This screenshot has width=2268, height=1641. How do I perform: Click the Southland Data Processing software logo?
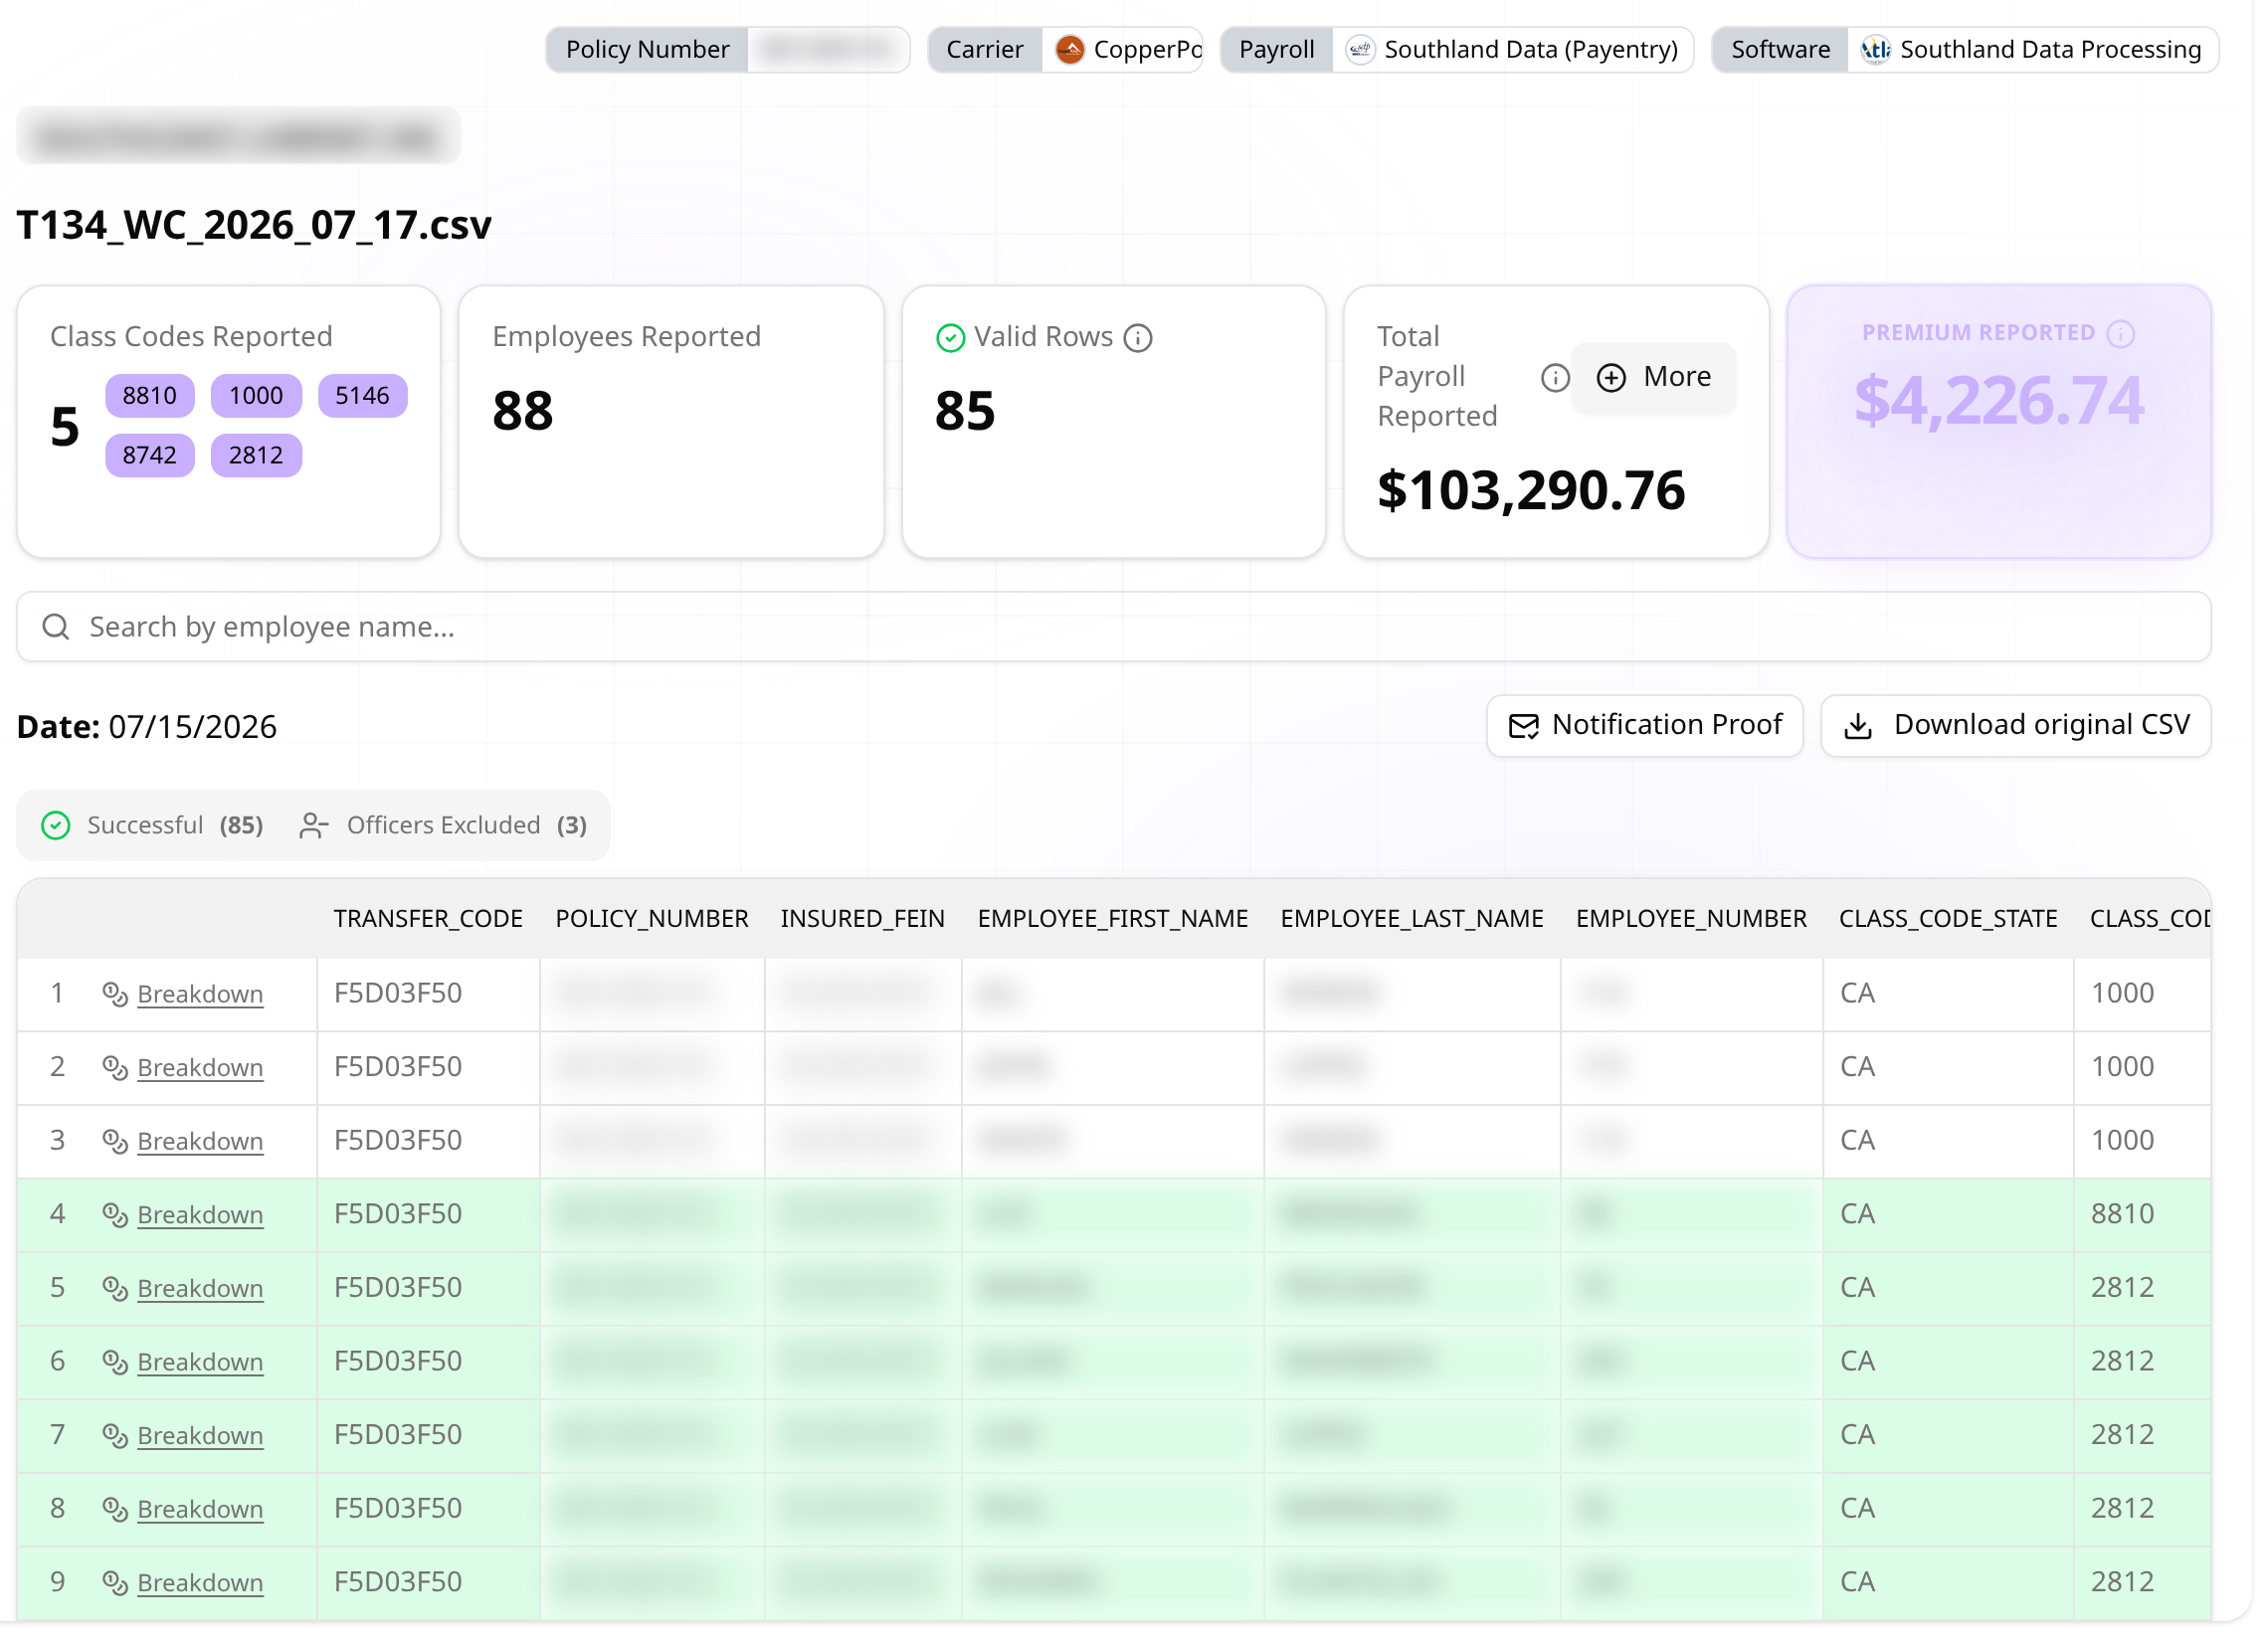[x=1875, y=49]
